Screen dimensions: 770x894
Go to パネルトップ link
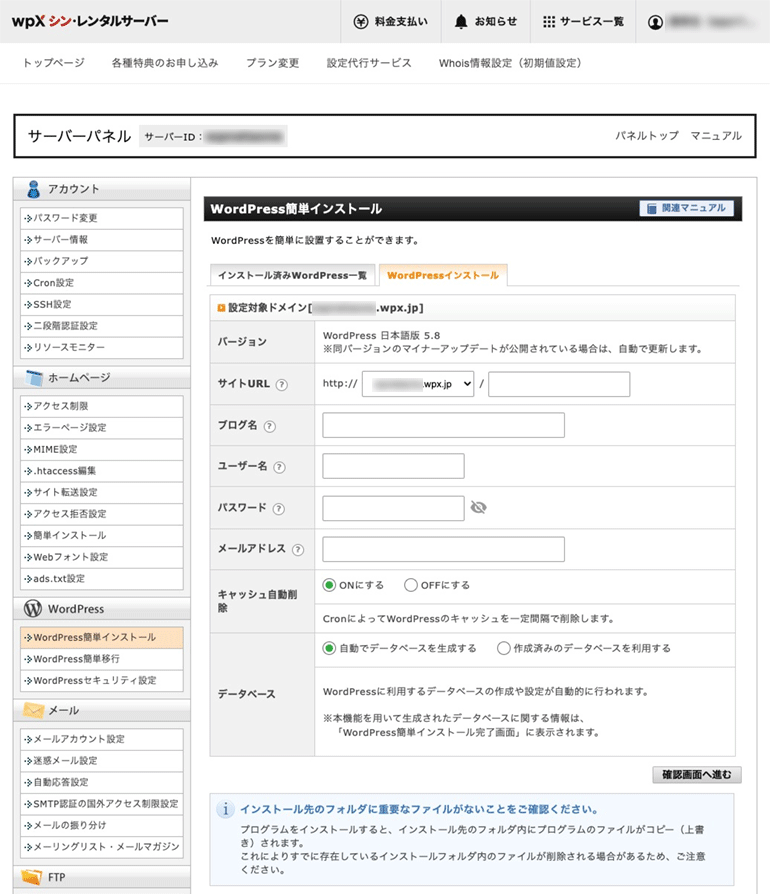[x=647, y=136]
